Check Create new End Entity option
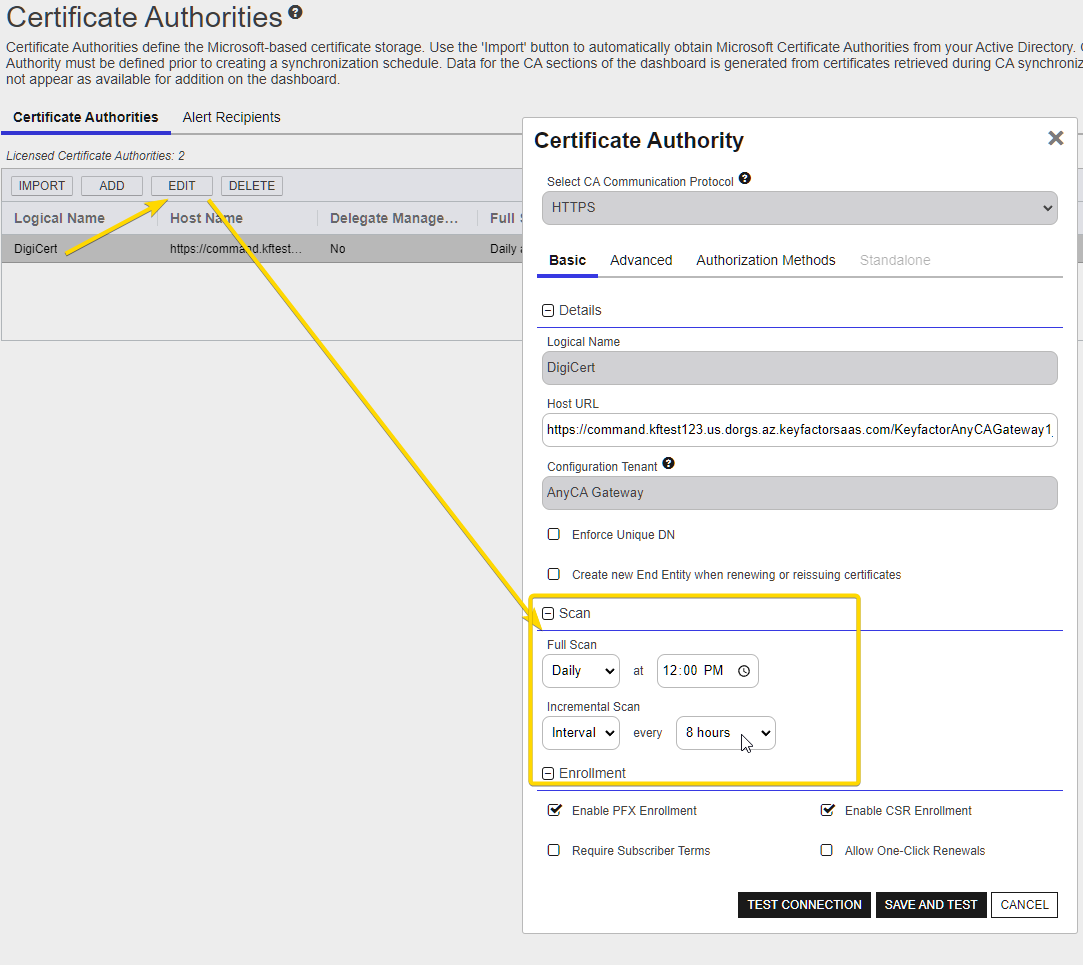This screenshot has width=1083, height=965. (x=554, y=574)
